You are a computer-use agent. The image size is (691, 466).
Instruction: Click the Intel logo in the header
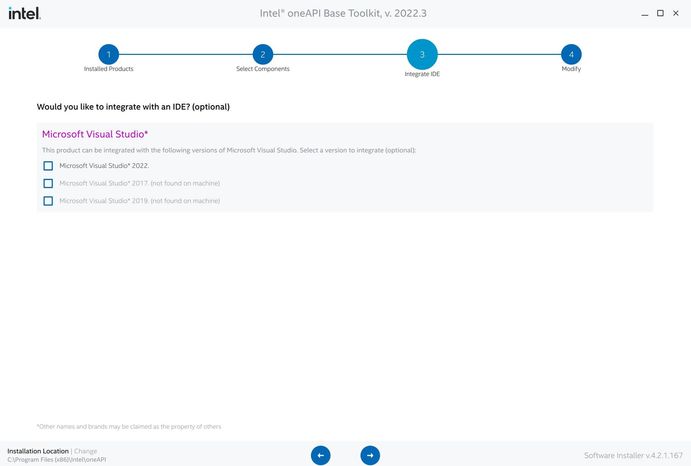25,13
